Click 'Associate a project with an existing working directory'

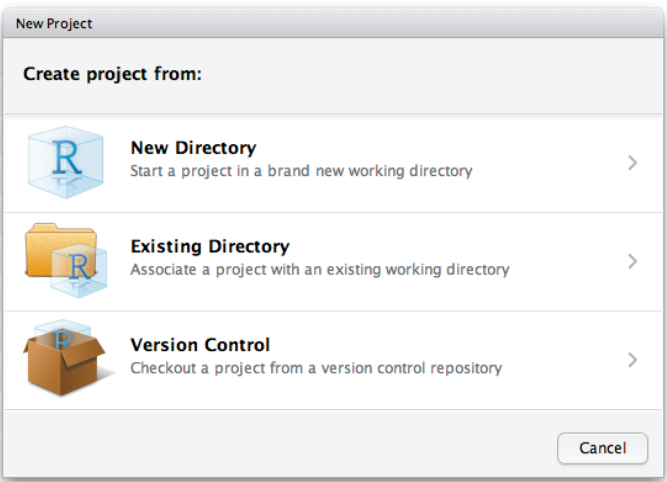pos(320,270)
